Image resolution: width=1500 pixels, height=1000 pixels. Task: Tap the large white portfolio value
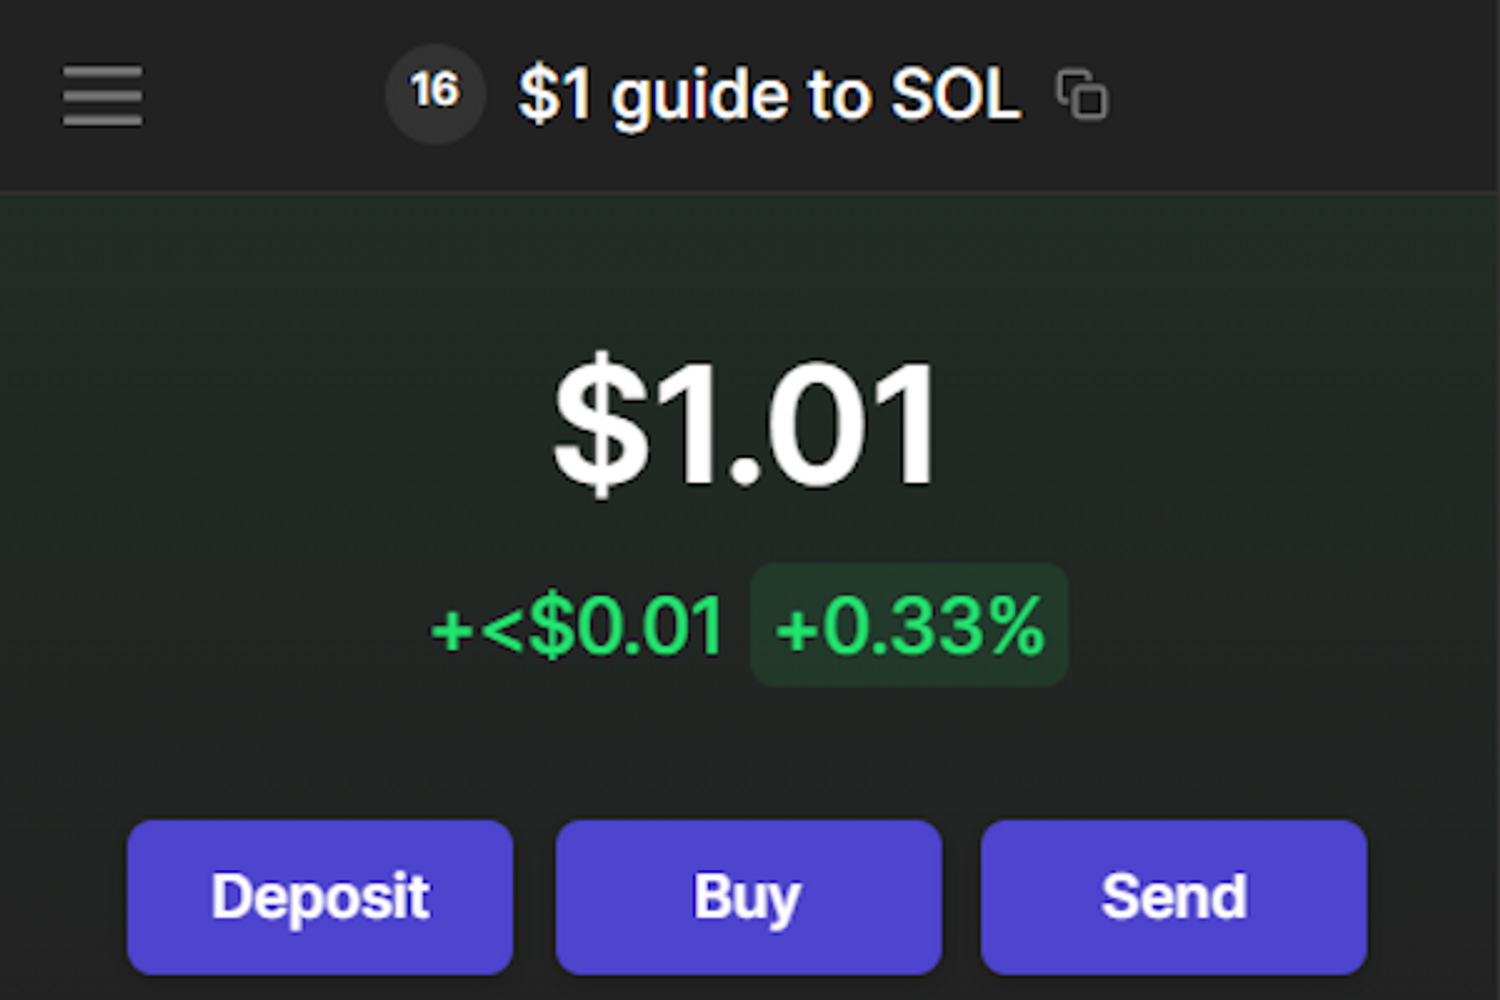pyautogui.click(x=746, y=425)
